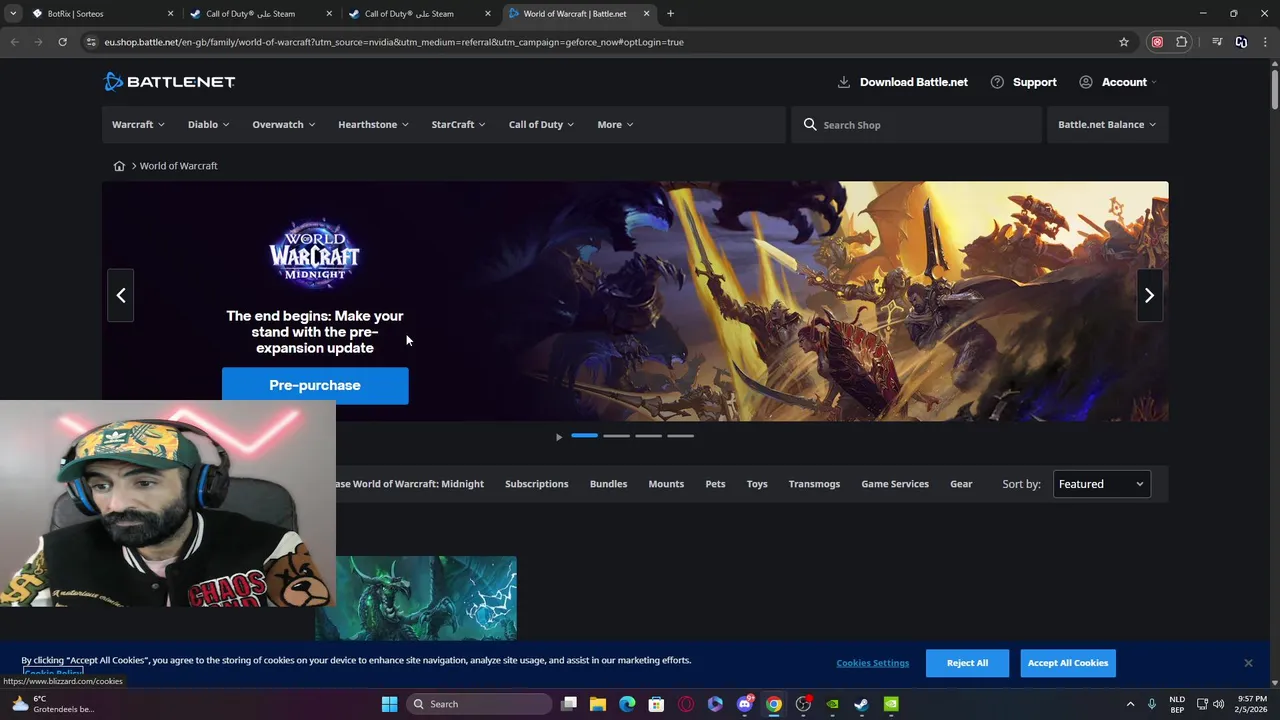Bookmark this page with star icon
This screenshot has width=1280, height=720.
click(1124, 42)
